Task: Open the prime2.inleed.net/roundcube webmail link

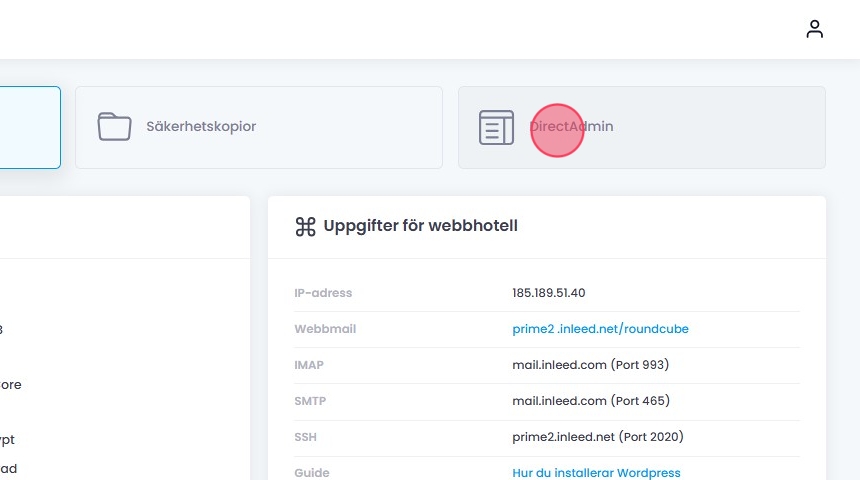Action: [600, 329]
